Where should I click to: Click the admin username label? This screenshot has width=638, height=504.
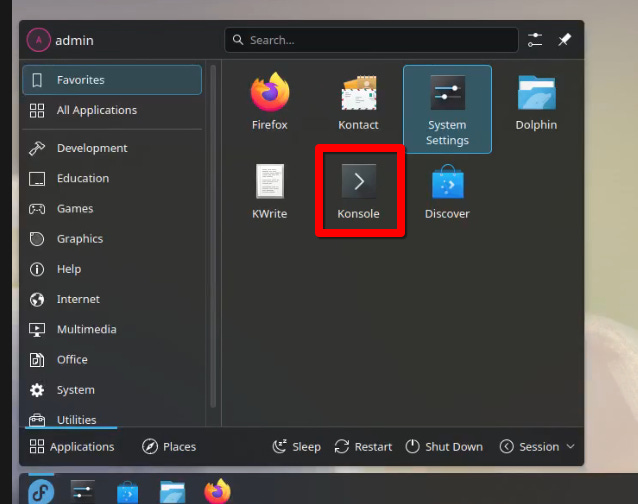(x=74, y=40)
